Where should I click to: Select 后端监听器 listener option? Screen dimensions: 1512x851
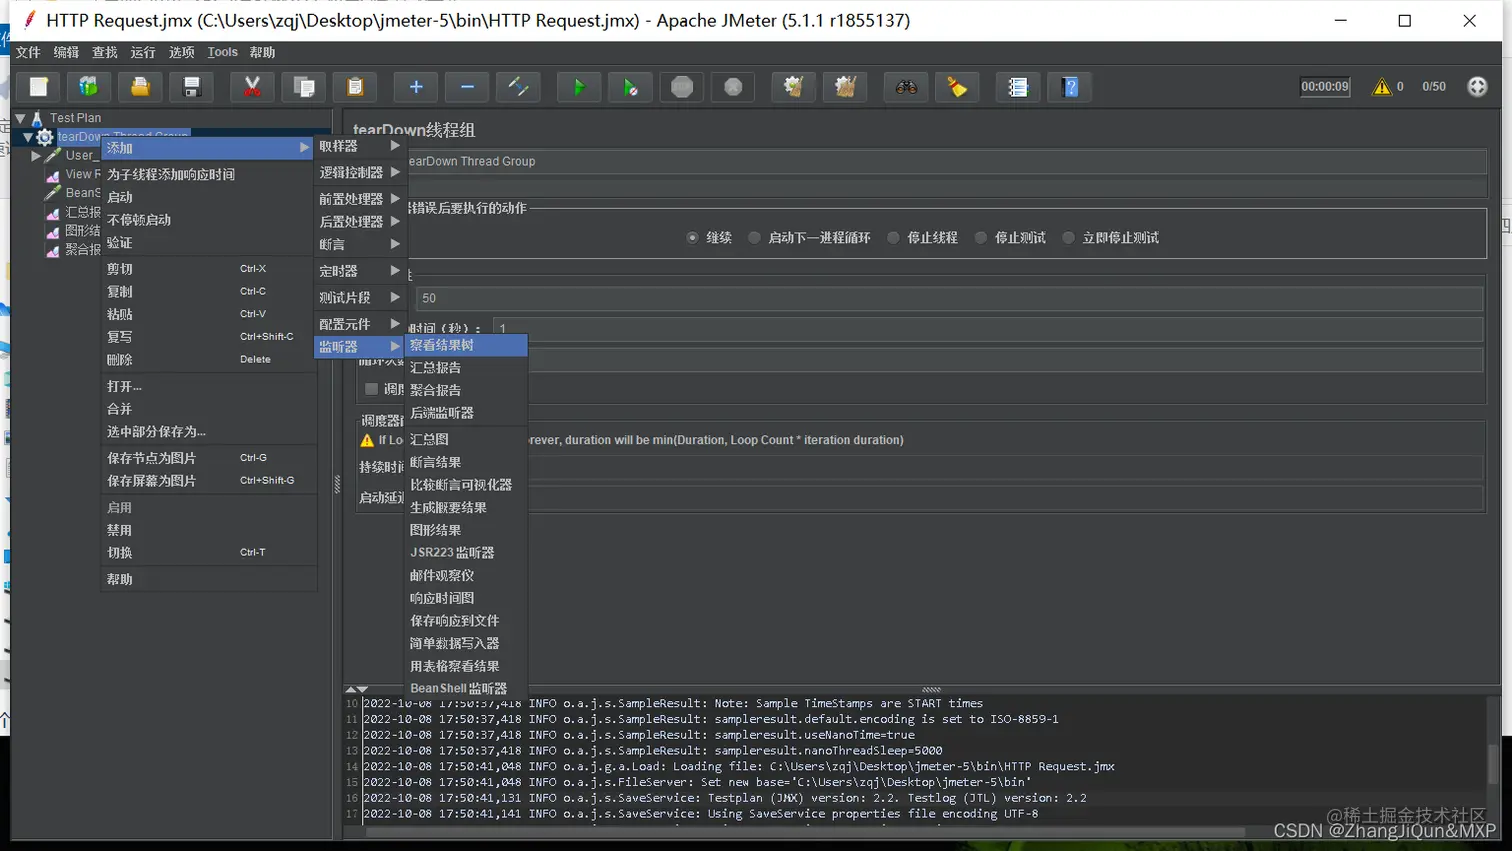pos(466,413)
